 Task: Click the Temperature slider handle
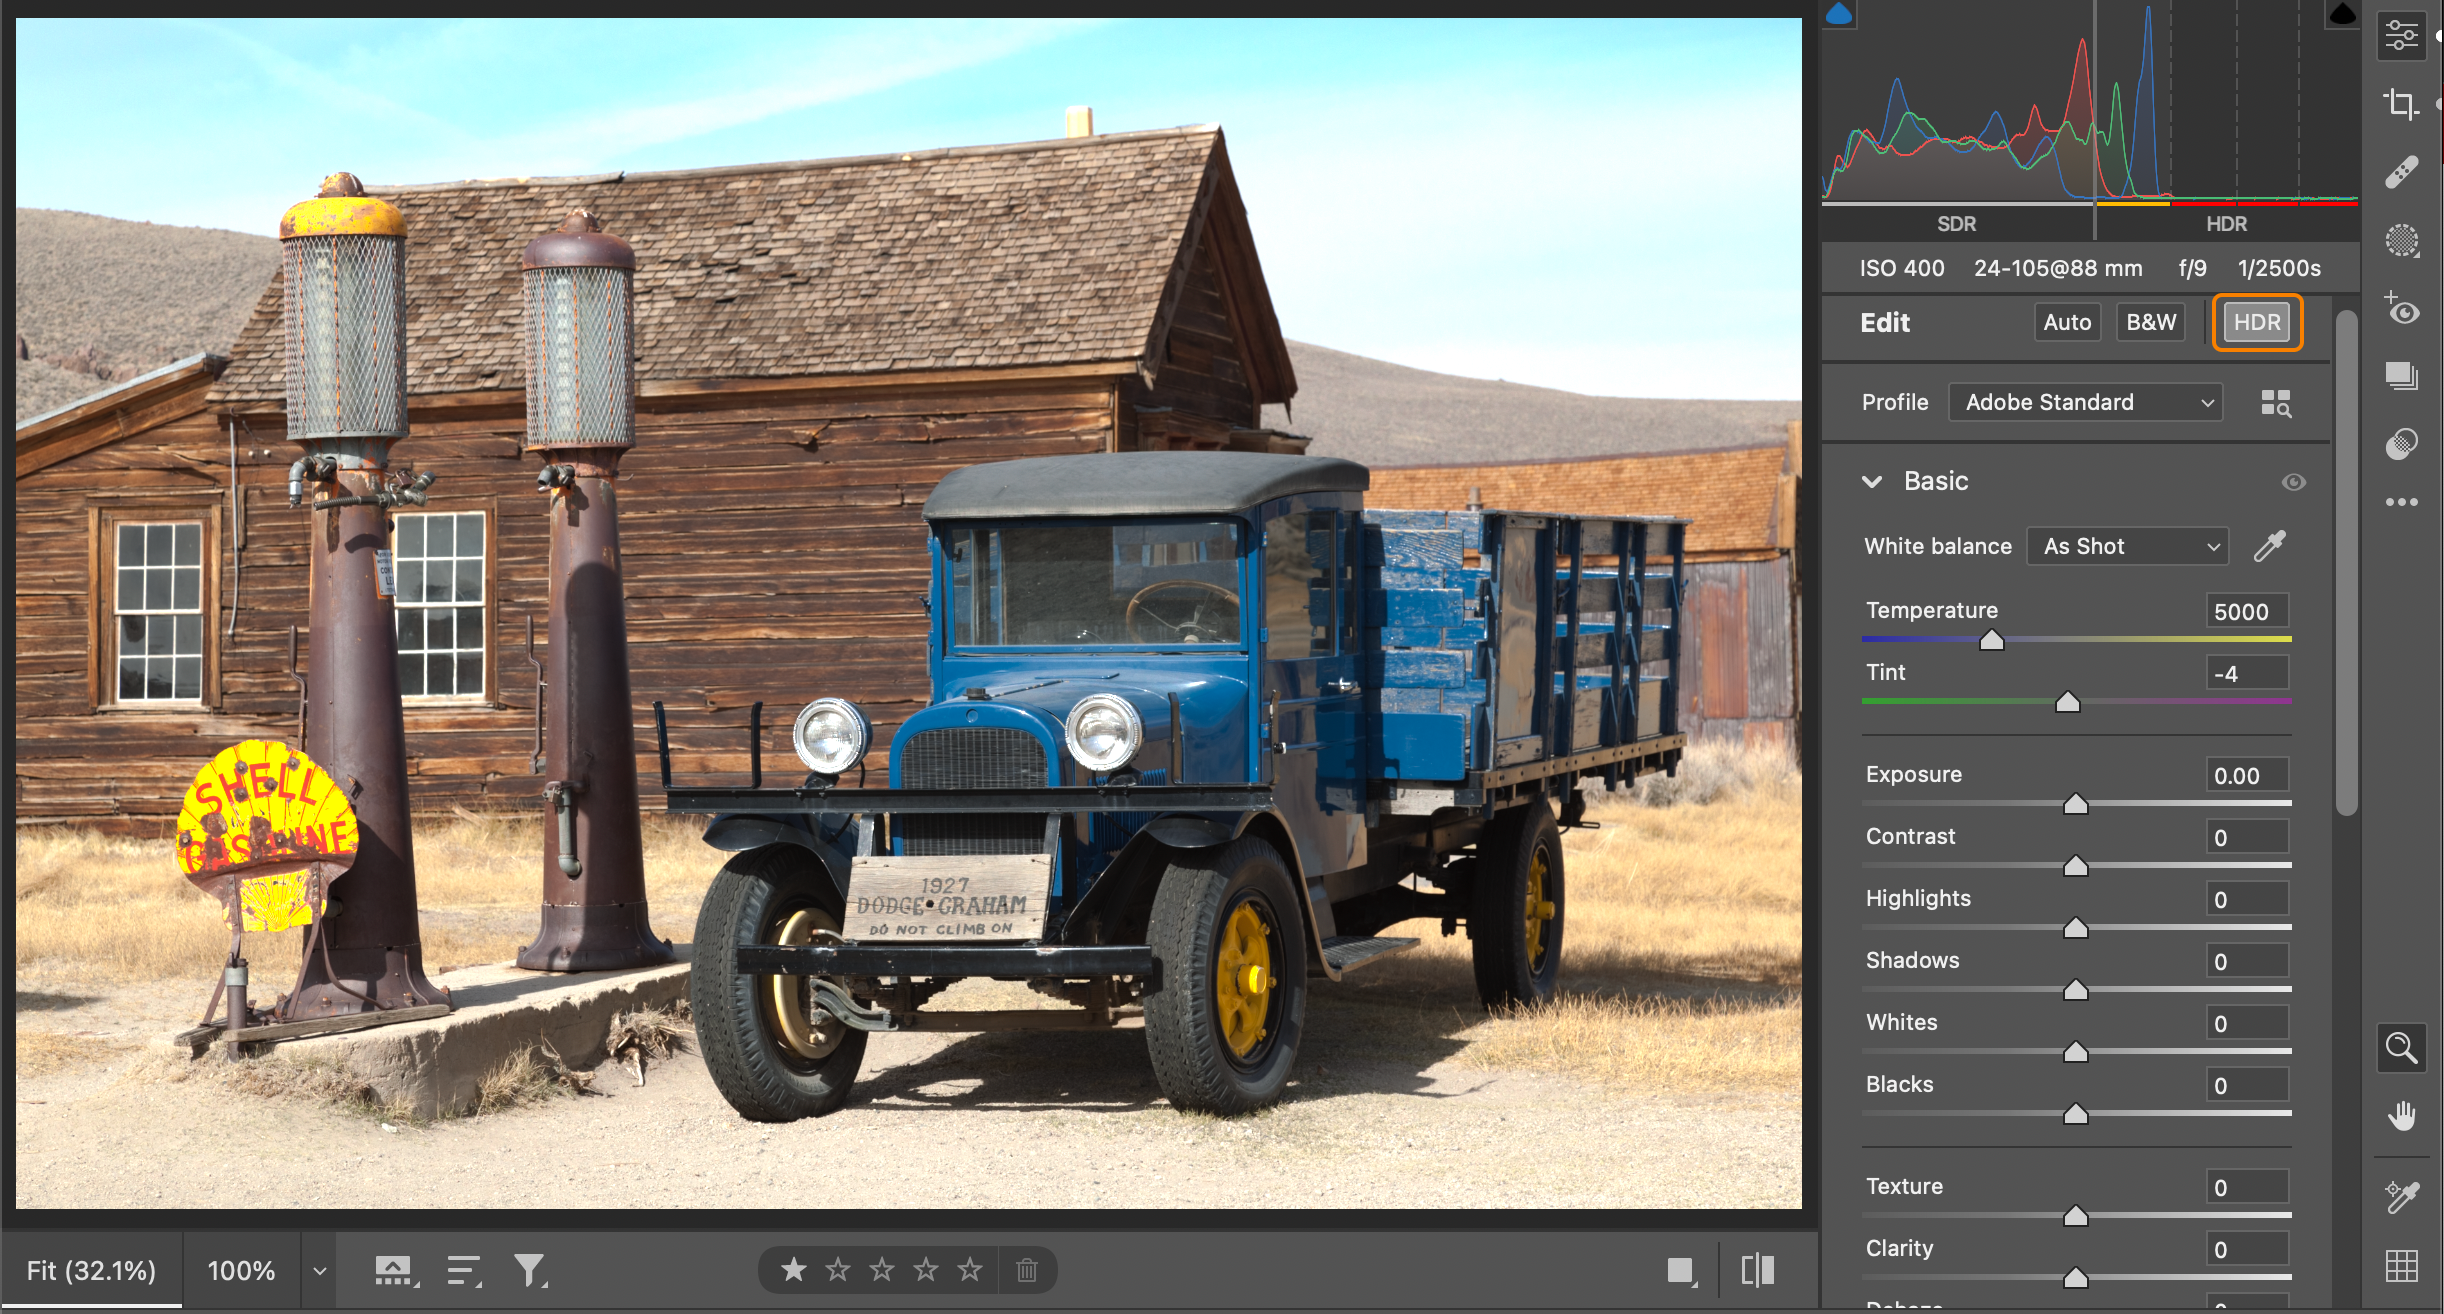pos(1991,640)
